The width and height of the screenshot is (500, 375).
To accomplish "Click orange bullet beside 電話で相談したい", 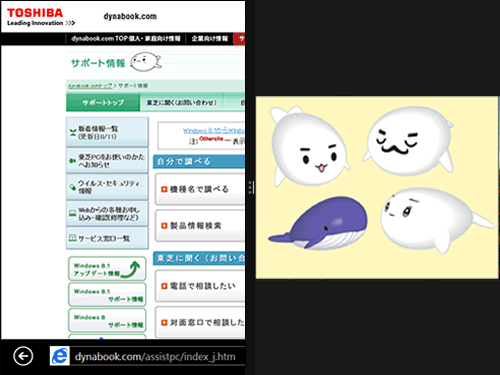I will (x=164, y=286).
